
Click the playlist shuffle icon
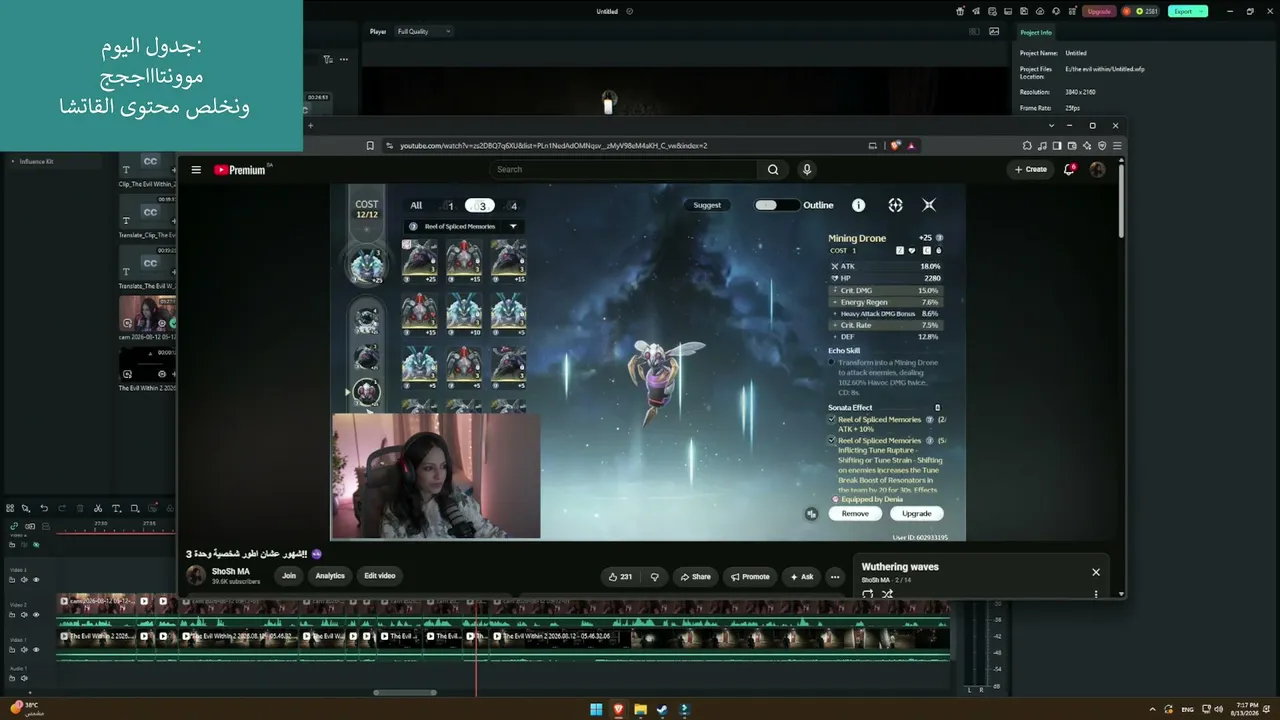[887, 594]
